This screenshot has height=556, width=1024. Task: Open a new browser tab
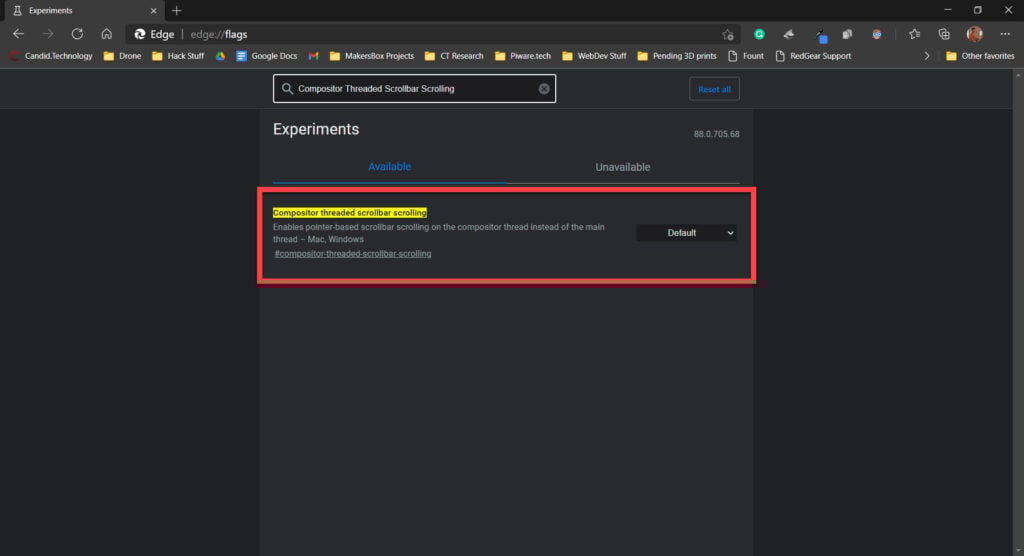coord(176,10)
